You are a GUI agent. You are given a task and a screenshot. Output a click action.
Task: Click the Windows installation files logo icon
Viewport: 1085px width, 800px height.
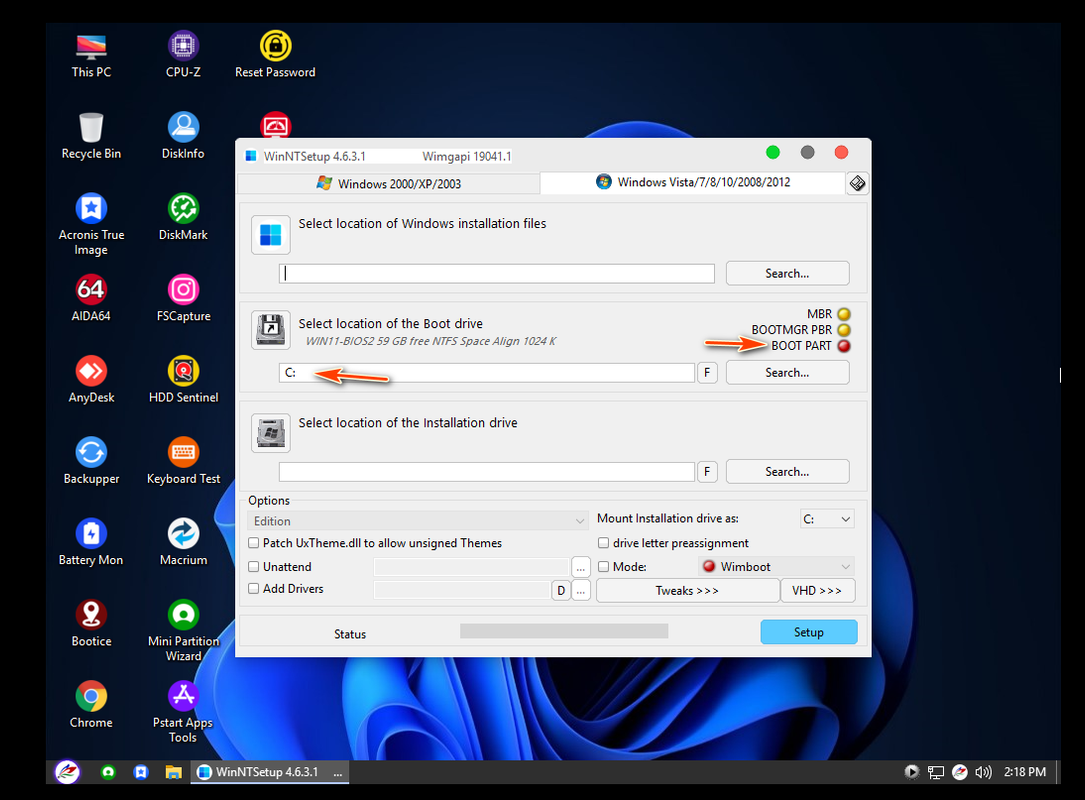[271, 235]
